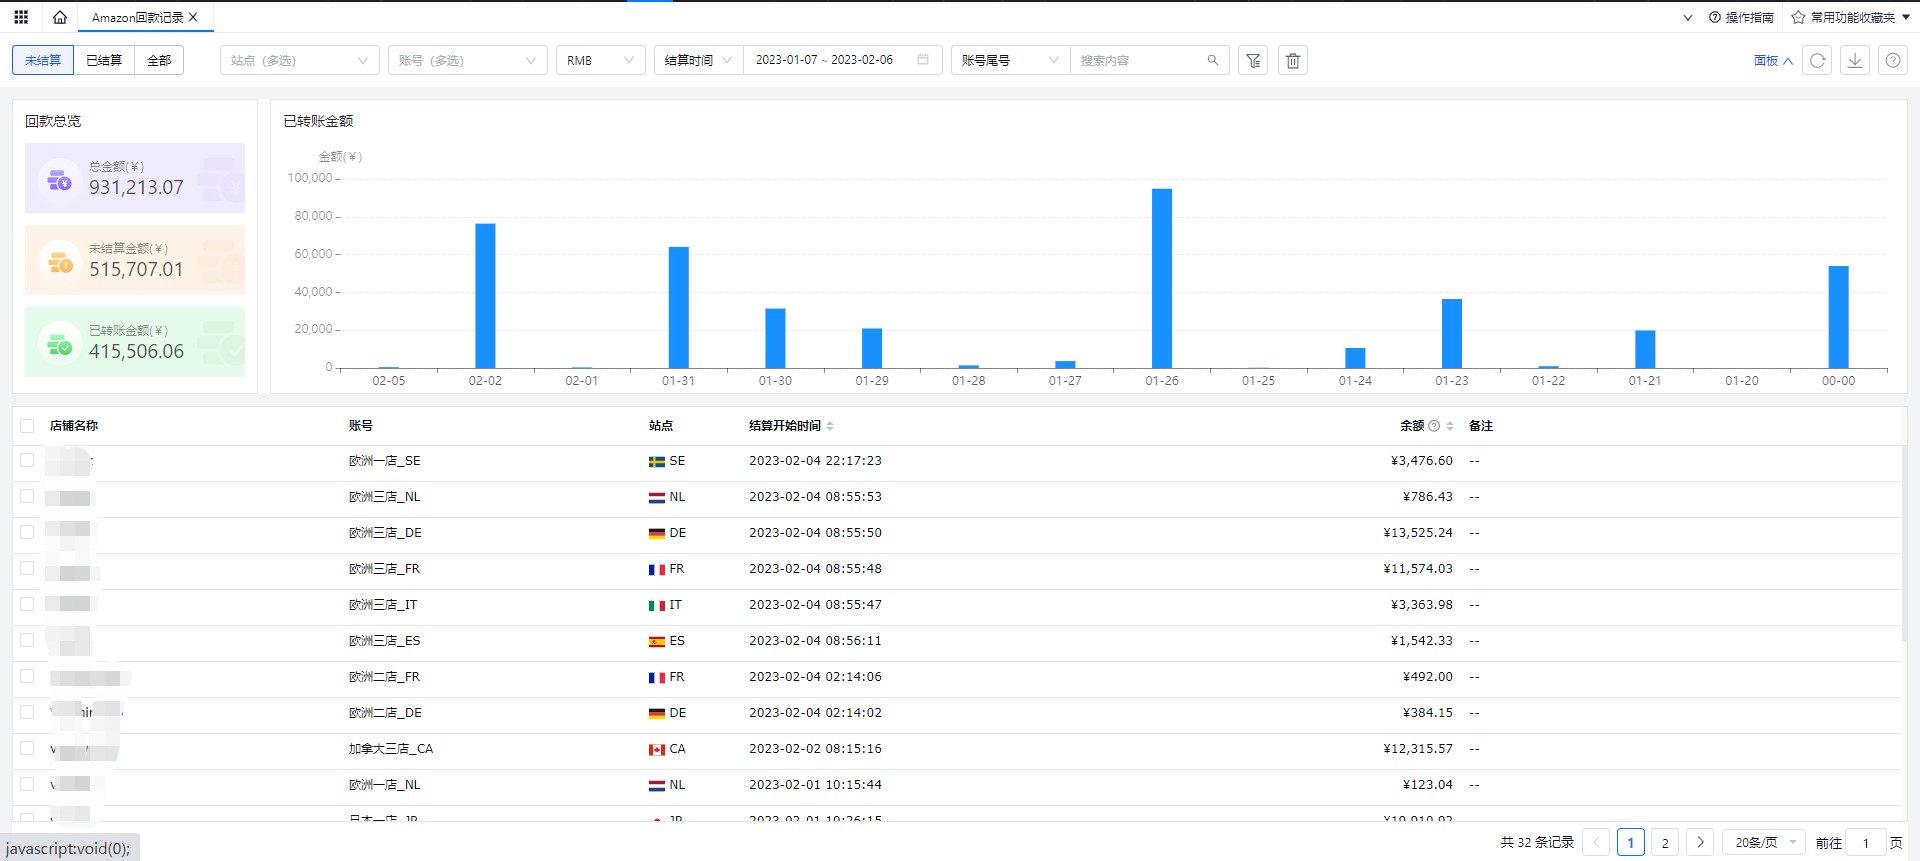Open the RMB currency dropdown

pos(601,60)
